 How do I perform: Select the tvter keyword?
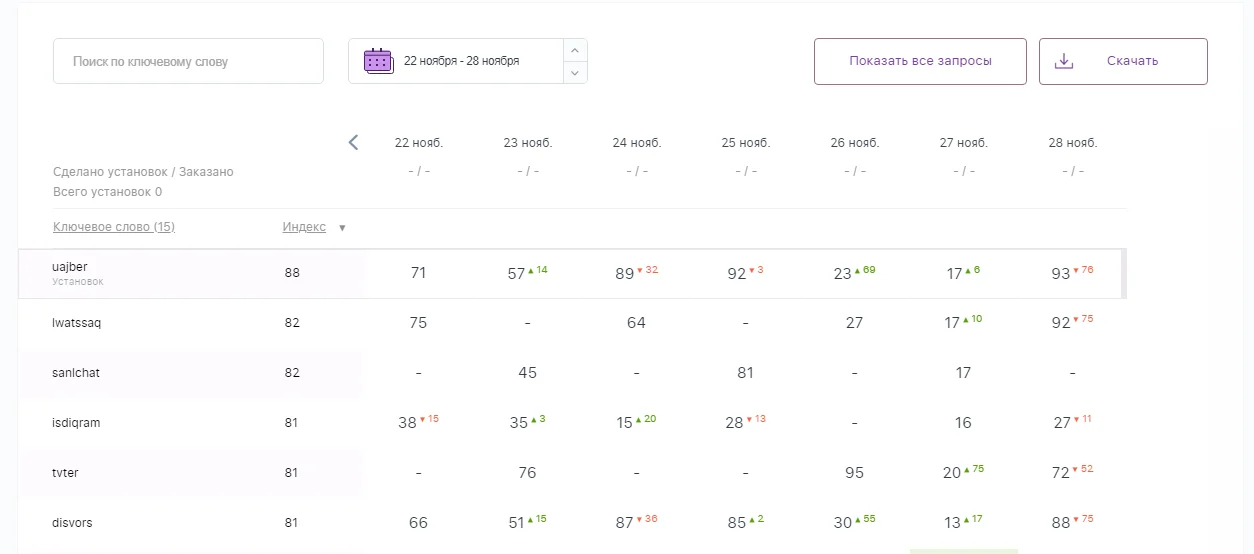click(65, 473)
